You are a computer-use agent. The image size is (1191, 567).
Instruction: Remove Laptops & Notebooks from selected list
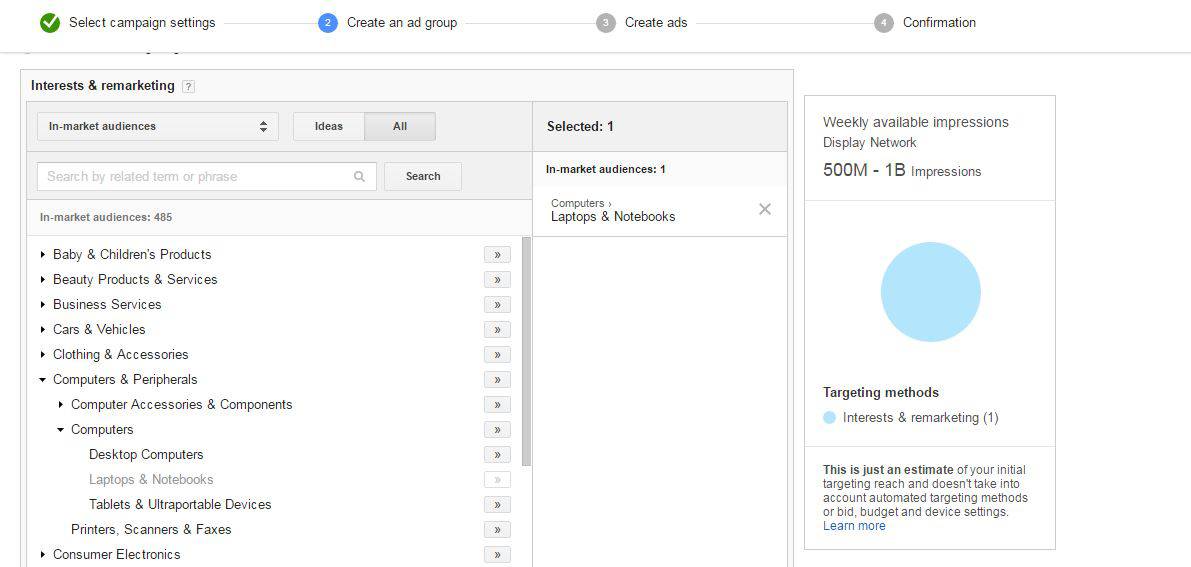click(x=765, y=209)
